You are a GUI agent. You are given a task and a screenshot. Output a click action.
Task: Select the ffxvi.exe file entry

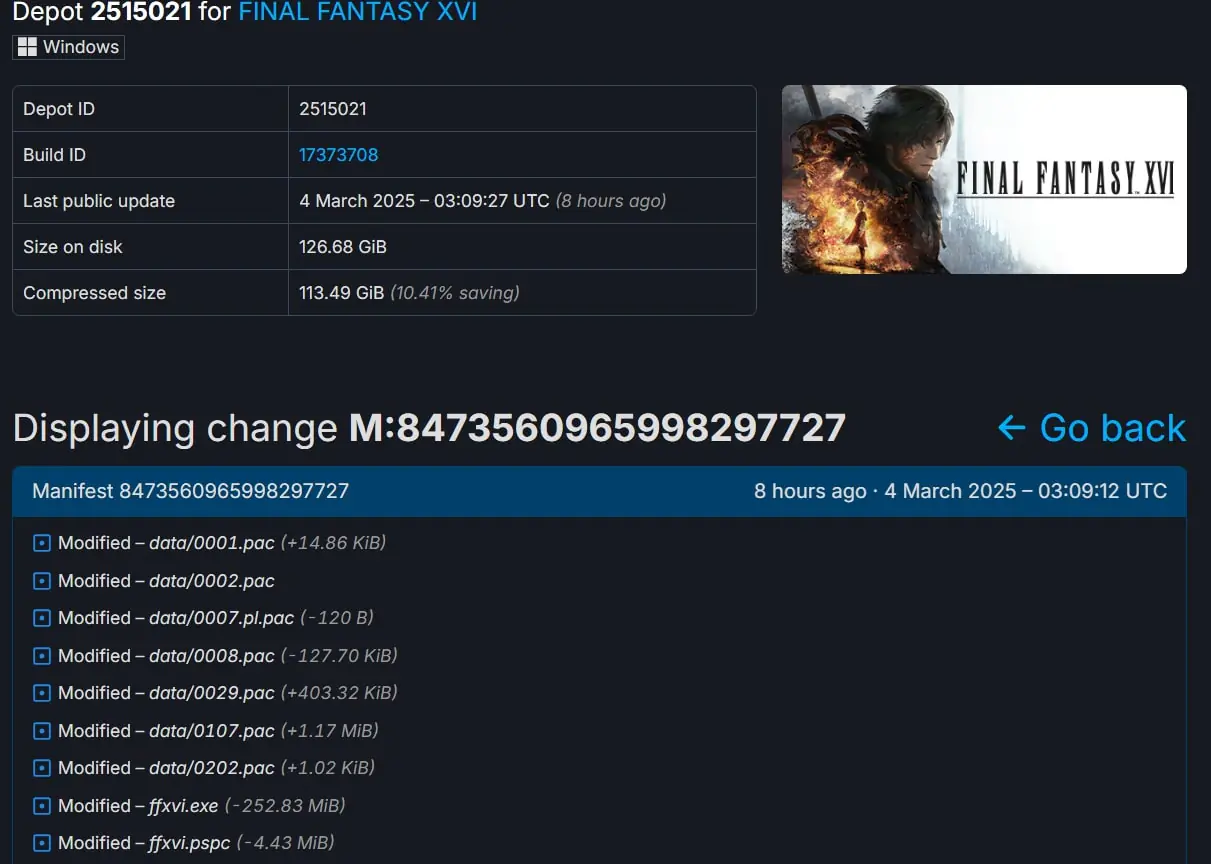[x=183, y=806]
